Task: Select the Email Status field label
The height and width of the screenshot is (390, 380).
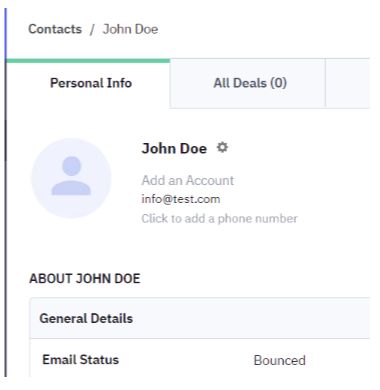Action: [x=81, y=360]
